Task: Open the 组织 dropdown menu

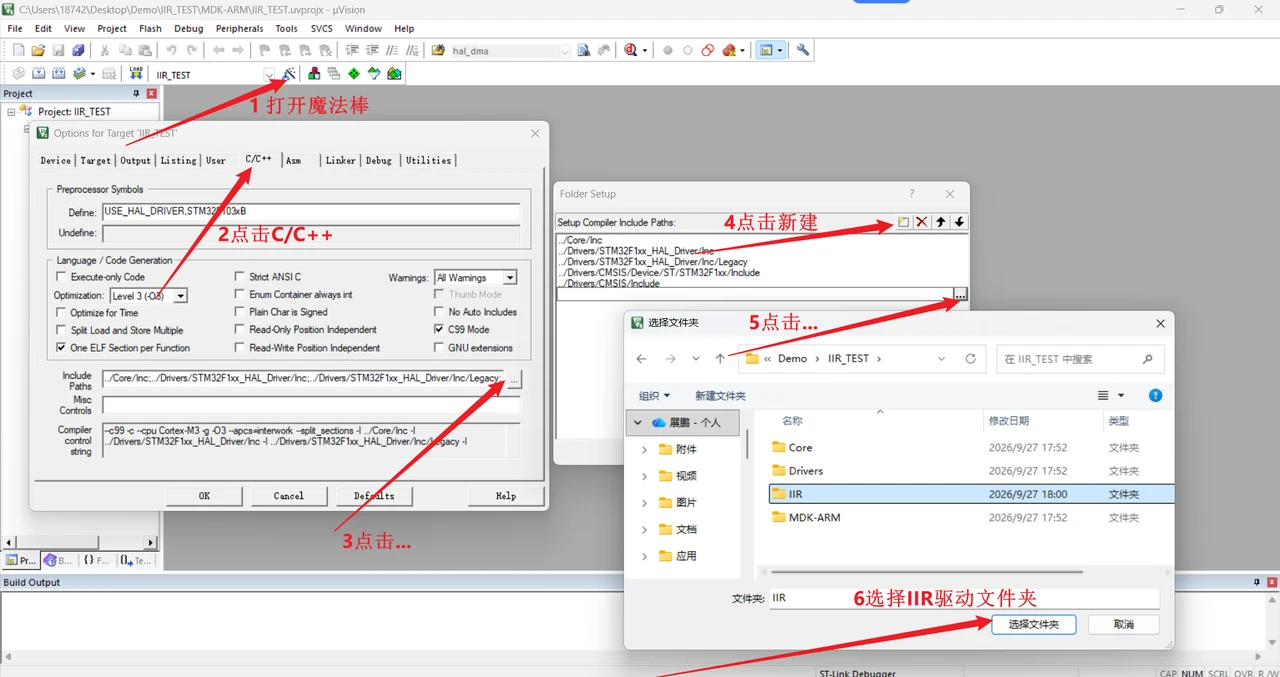Action: point(654,396)
